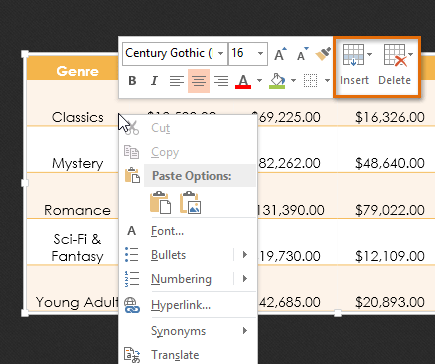Paste as picture clipboard icon
This screenshot has width=435, height=364.
click(x=190, y=202)
